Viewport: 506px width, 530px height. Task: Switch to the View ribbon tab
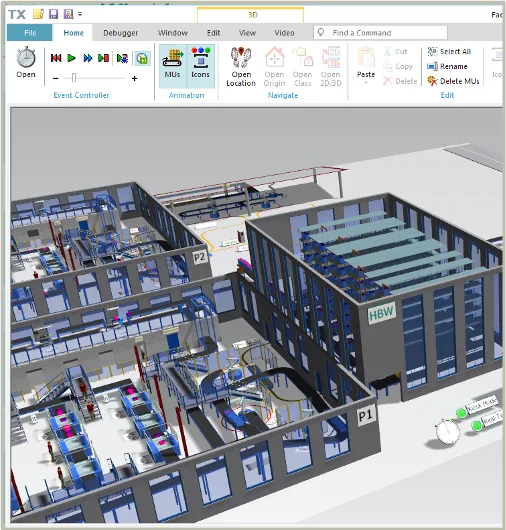[247, 33]
